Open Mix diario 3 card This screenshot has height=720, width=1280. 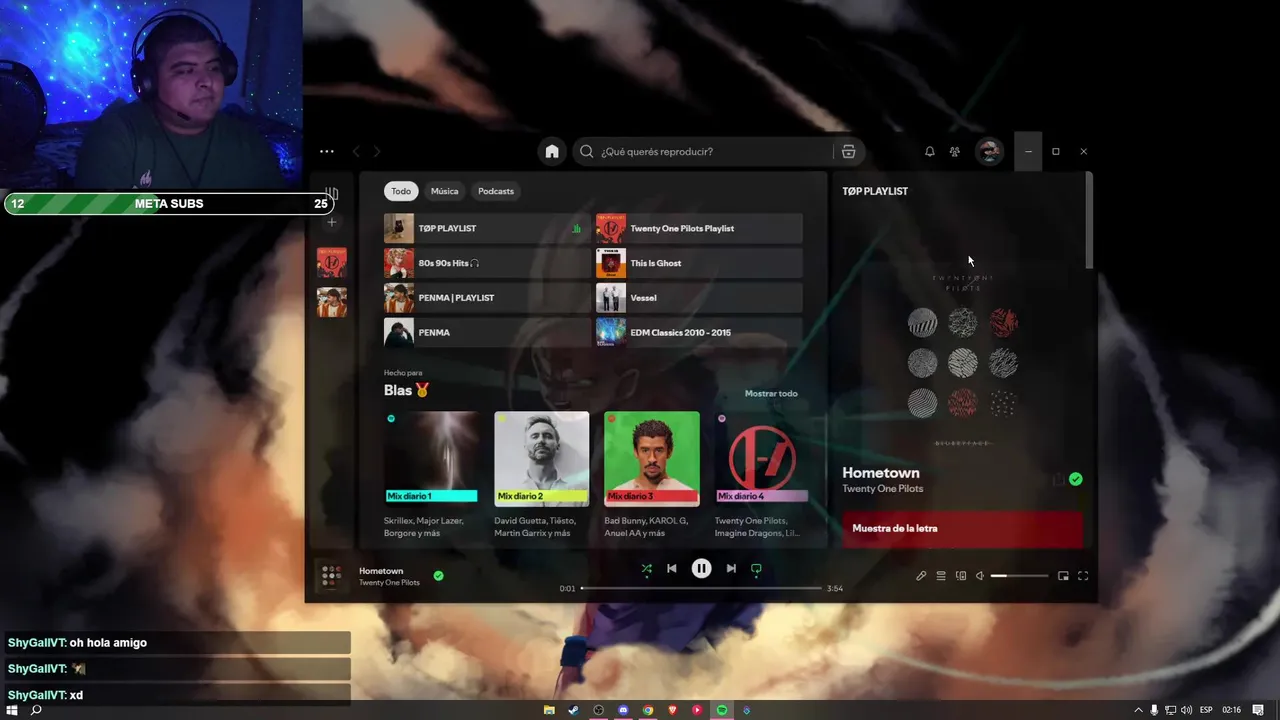652,475
